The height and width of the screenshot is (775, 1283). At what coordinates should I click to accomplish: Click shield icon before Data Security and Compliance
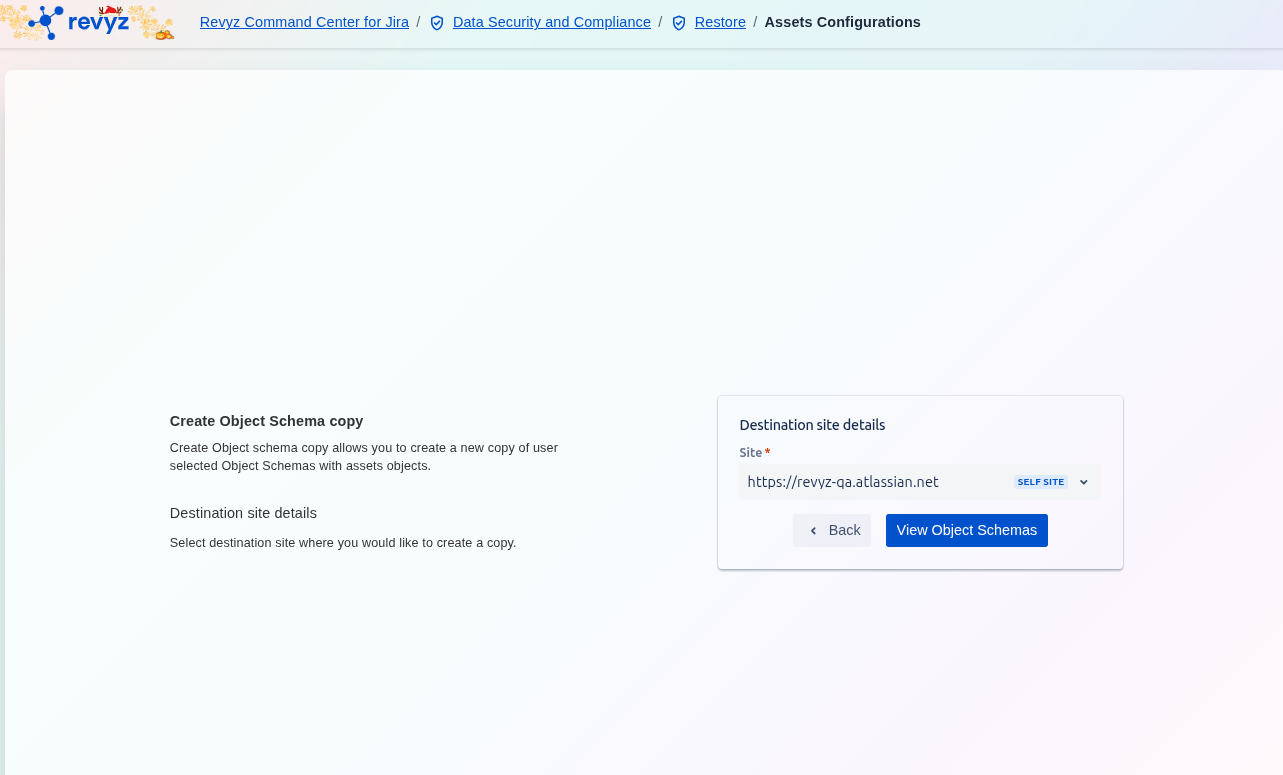pyautogui.click(x=437, y=23)
